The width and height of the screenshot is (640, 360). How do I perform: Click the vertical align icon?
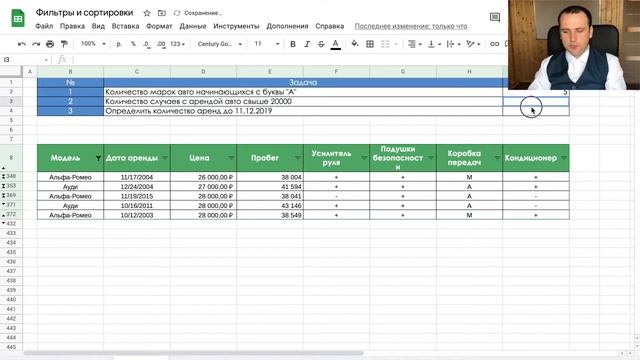[x=431, y=44]
